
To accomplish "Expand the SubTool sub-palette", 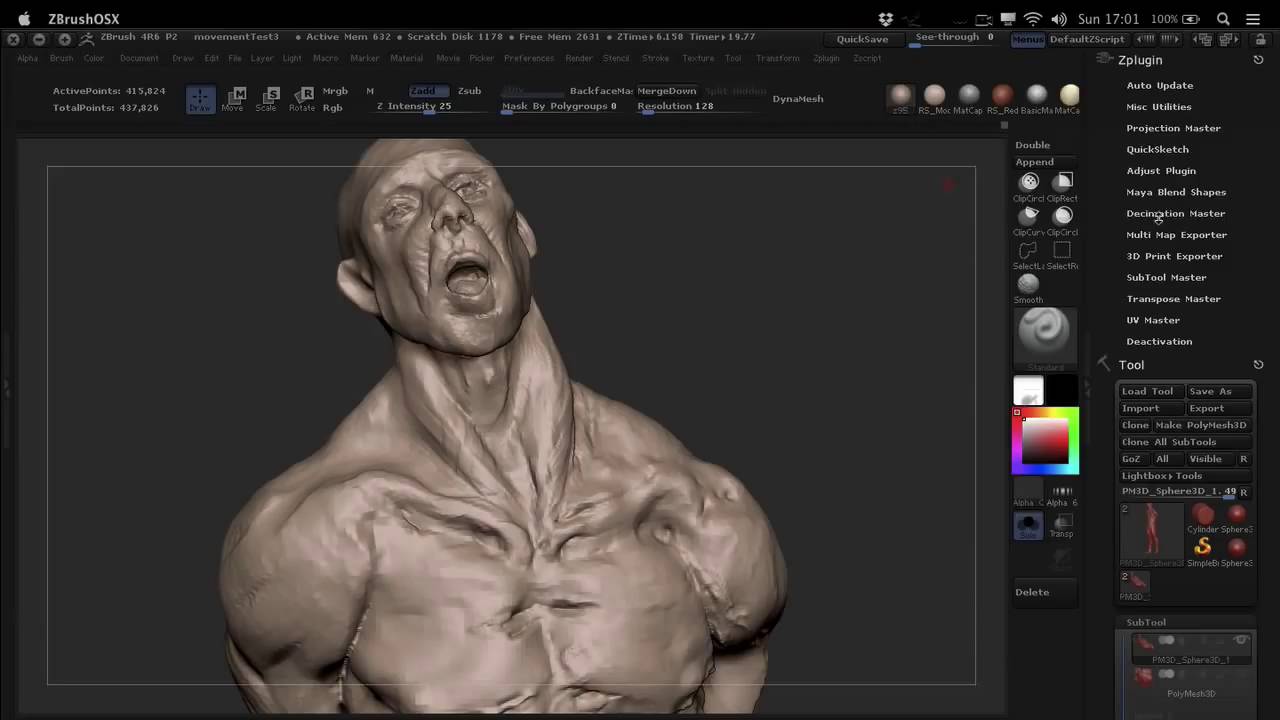I will [1147, 622].
